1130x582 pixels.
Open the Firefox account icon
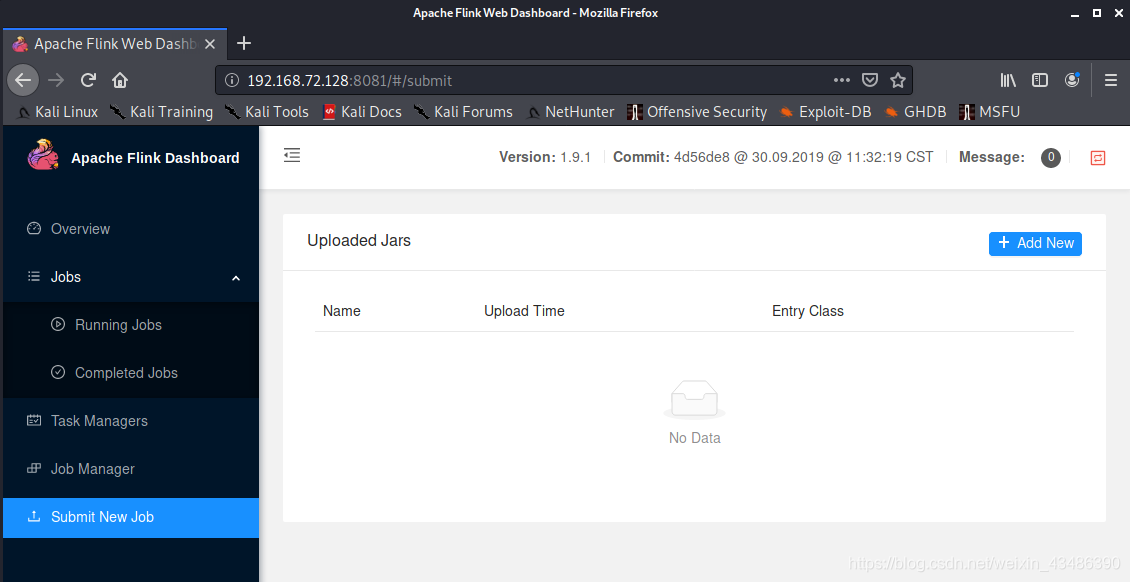(1072, 80)
